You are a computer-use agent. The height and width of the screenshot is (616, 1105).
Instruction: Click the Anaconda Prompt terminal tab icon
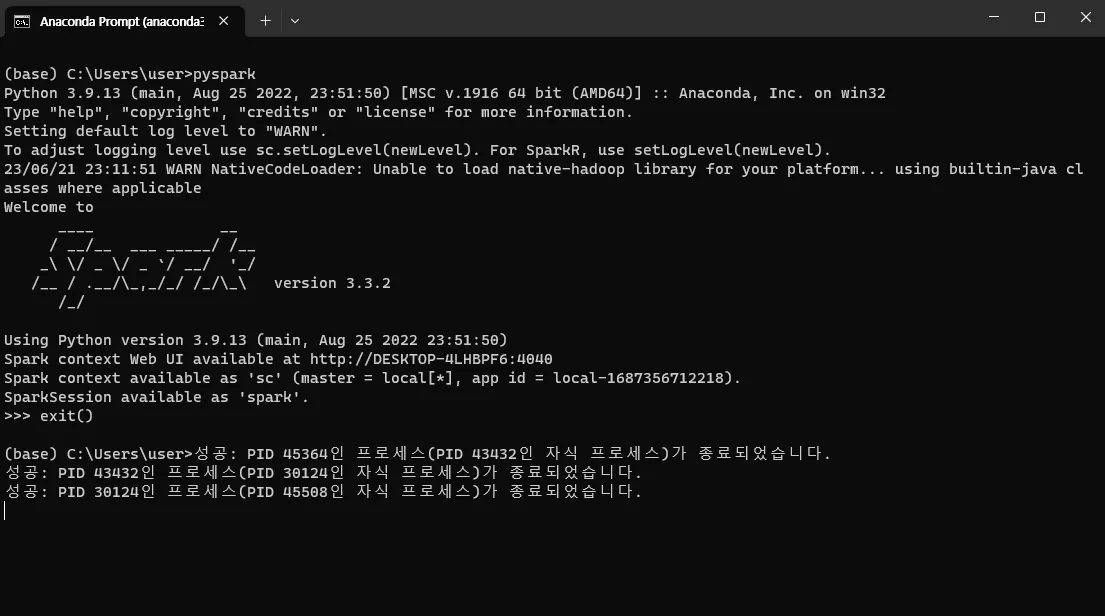(22, 21)
